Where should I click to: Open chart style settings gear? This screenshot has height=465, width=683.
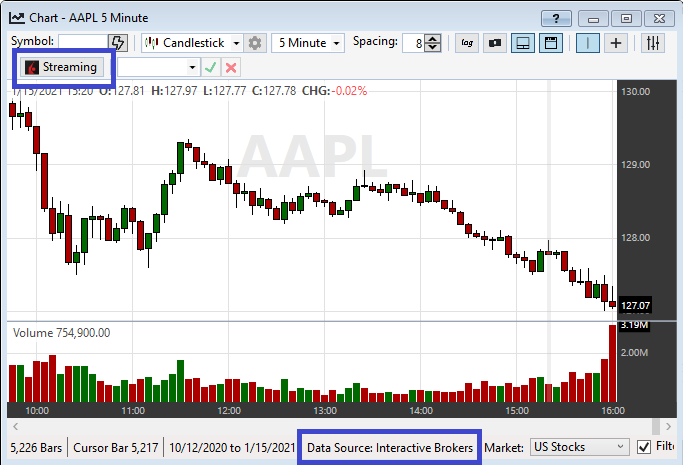pyautogui.click(x=255, y=43)
